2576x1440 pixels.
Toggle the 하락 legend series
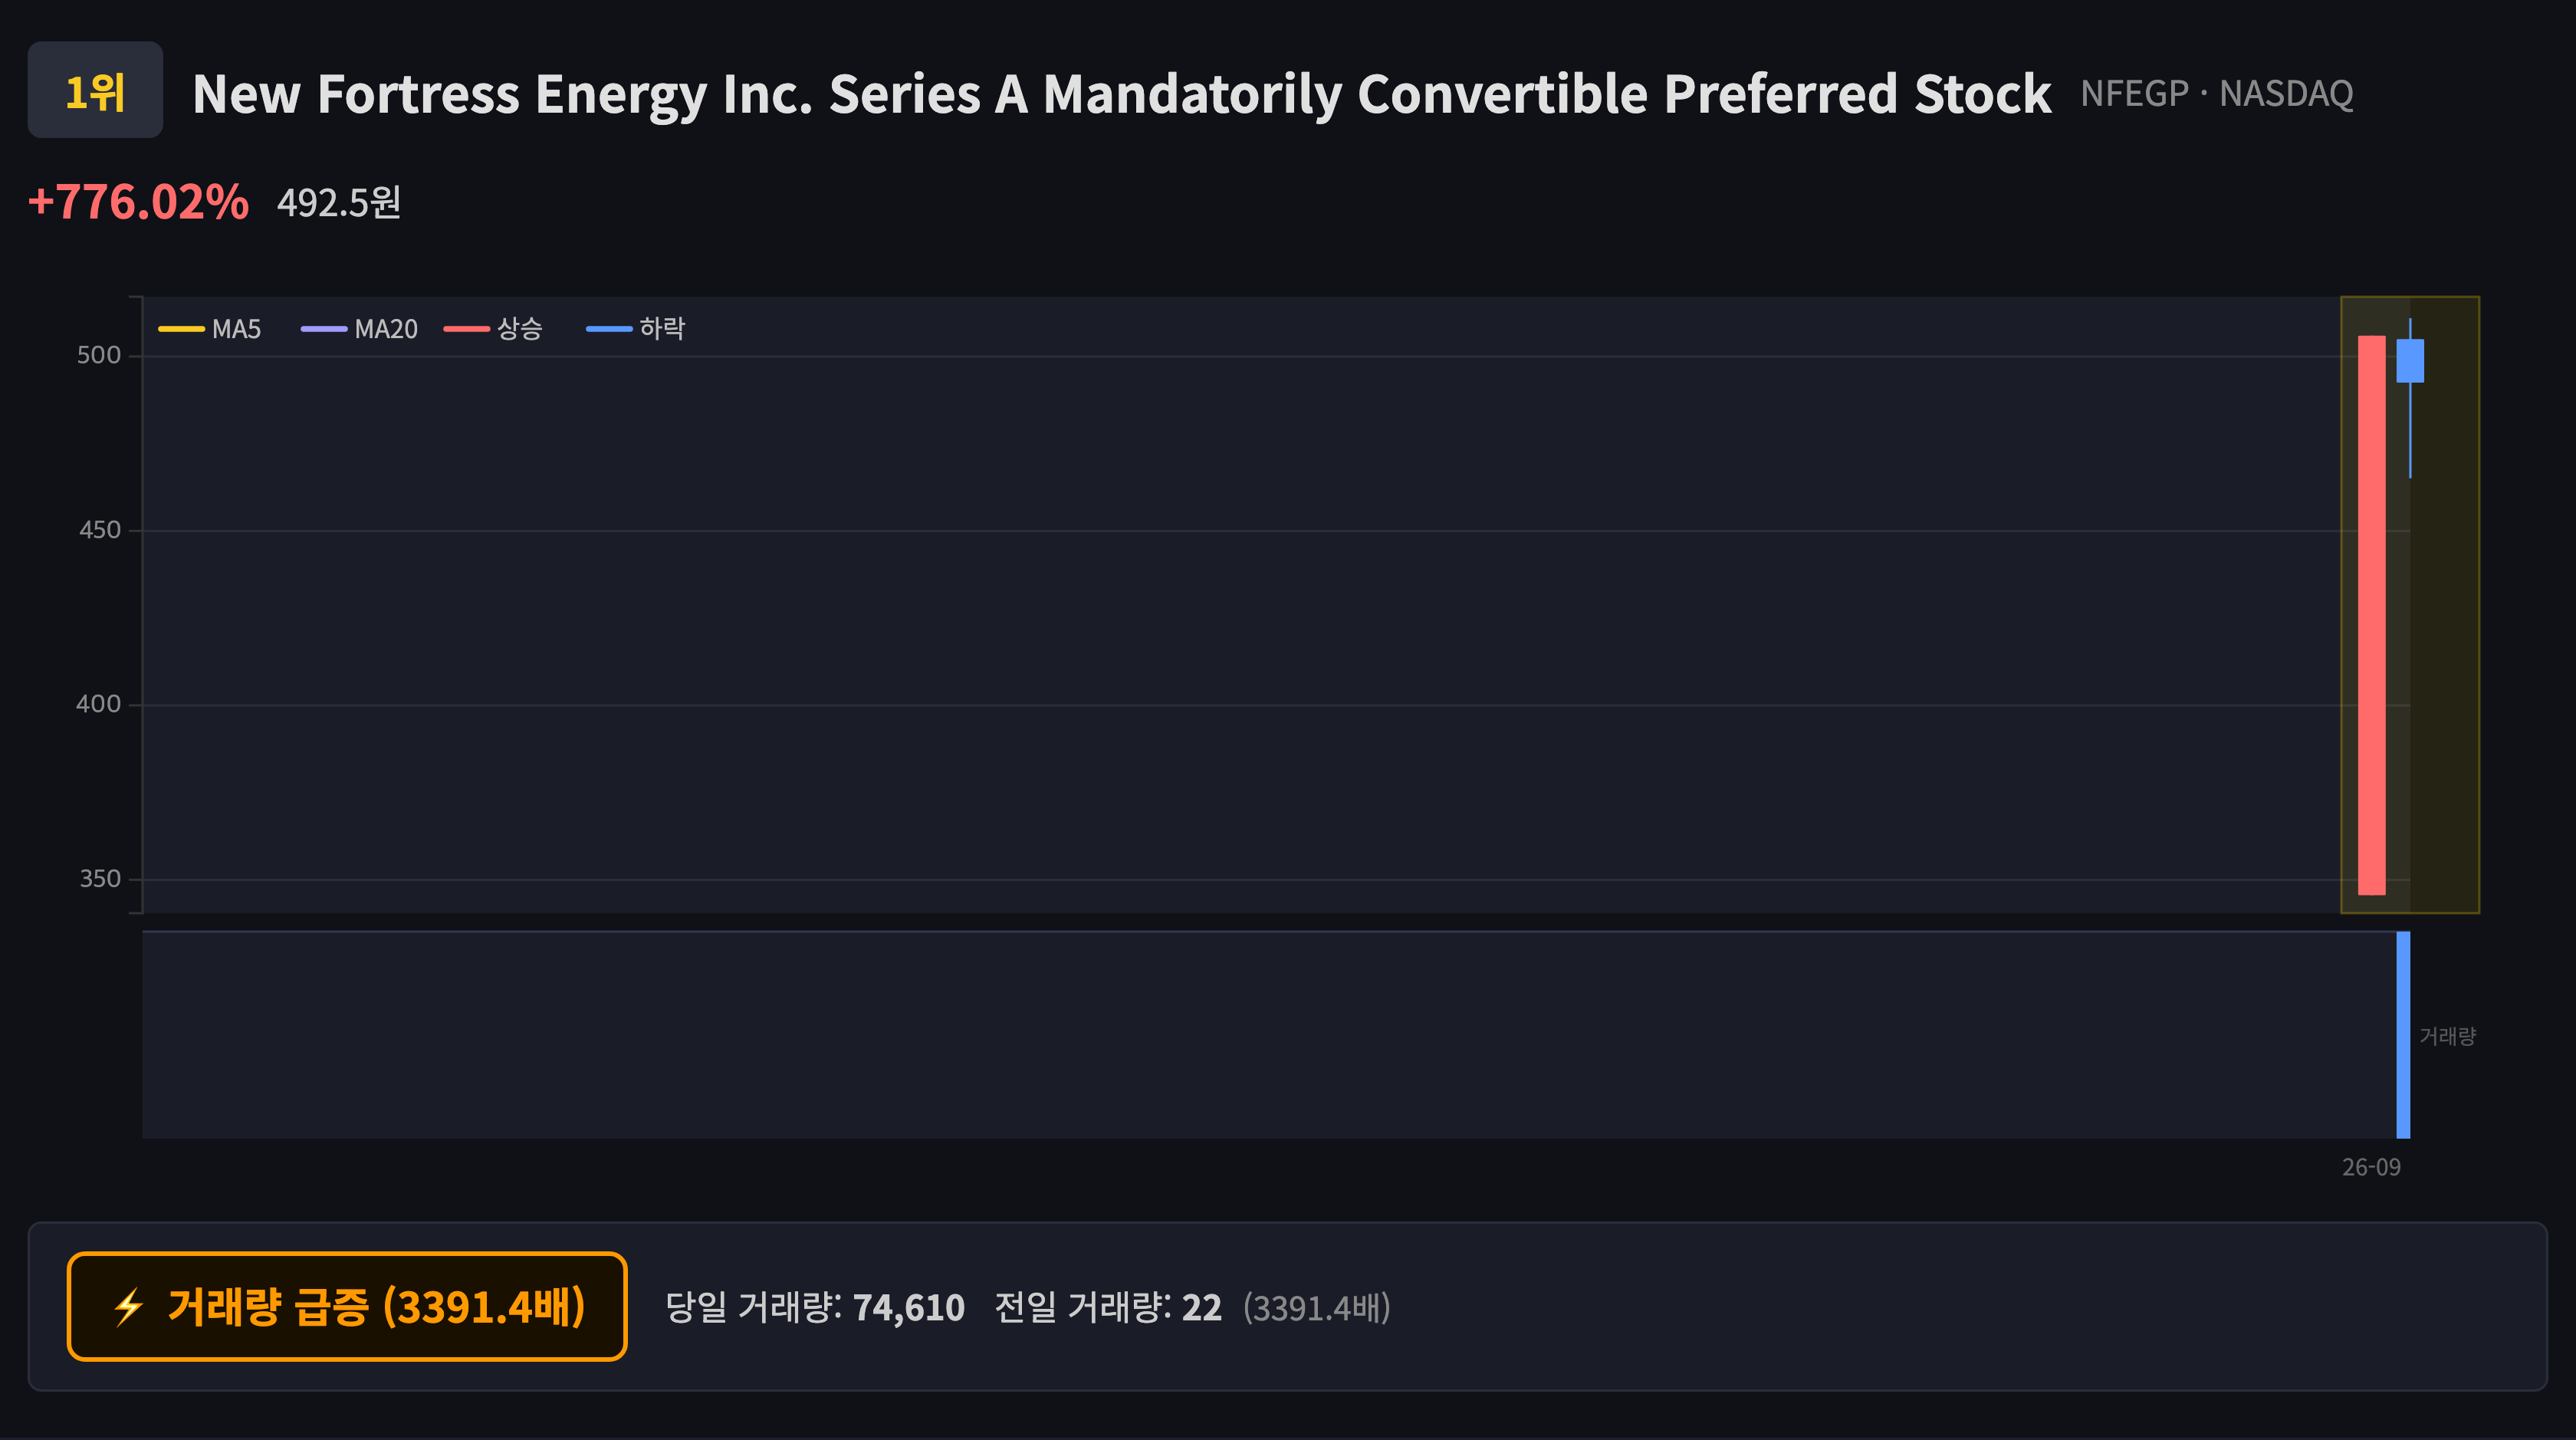click(636, 329)
